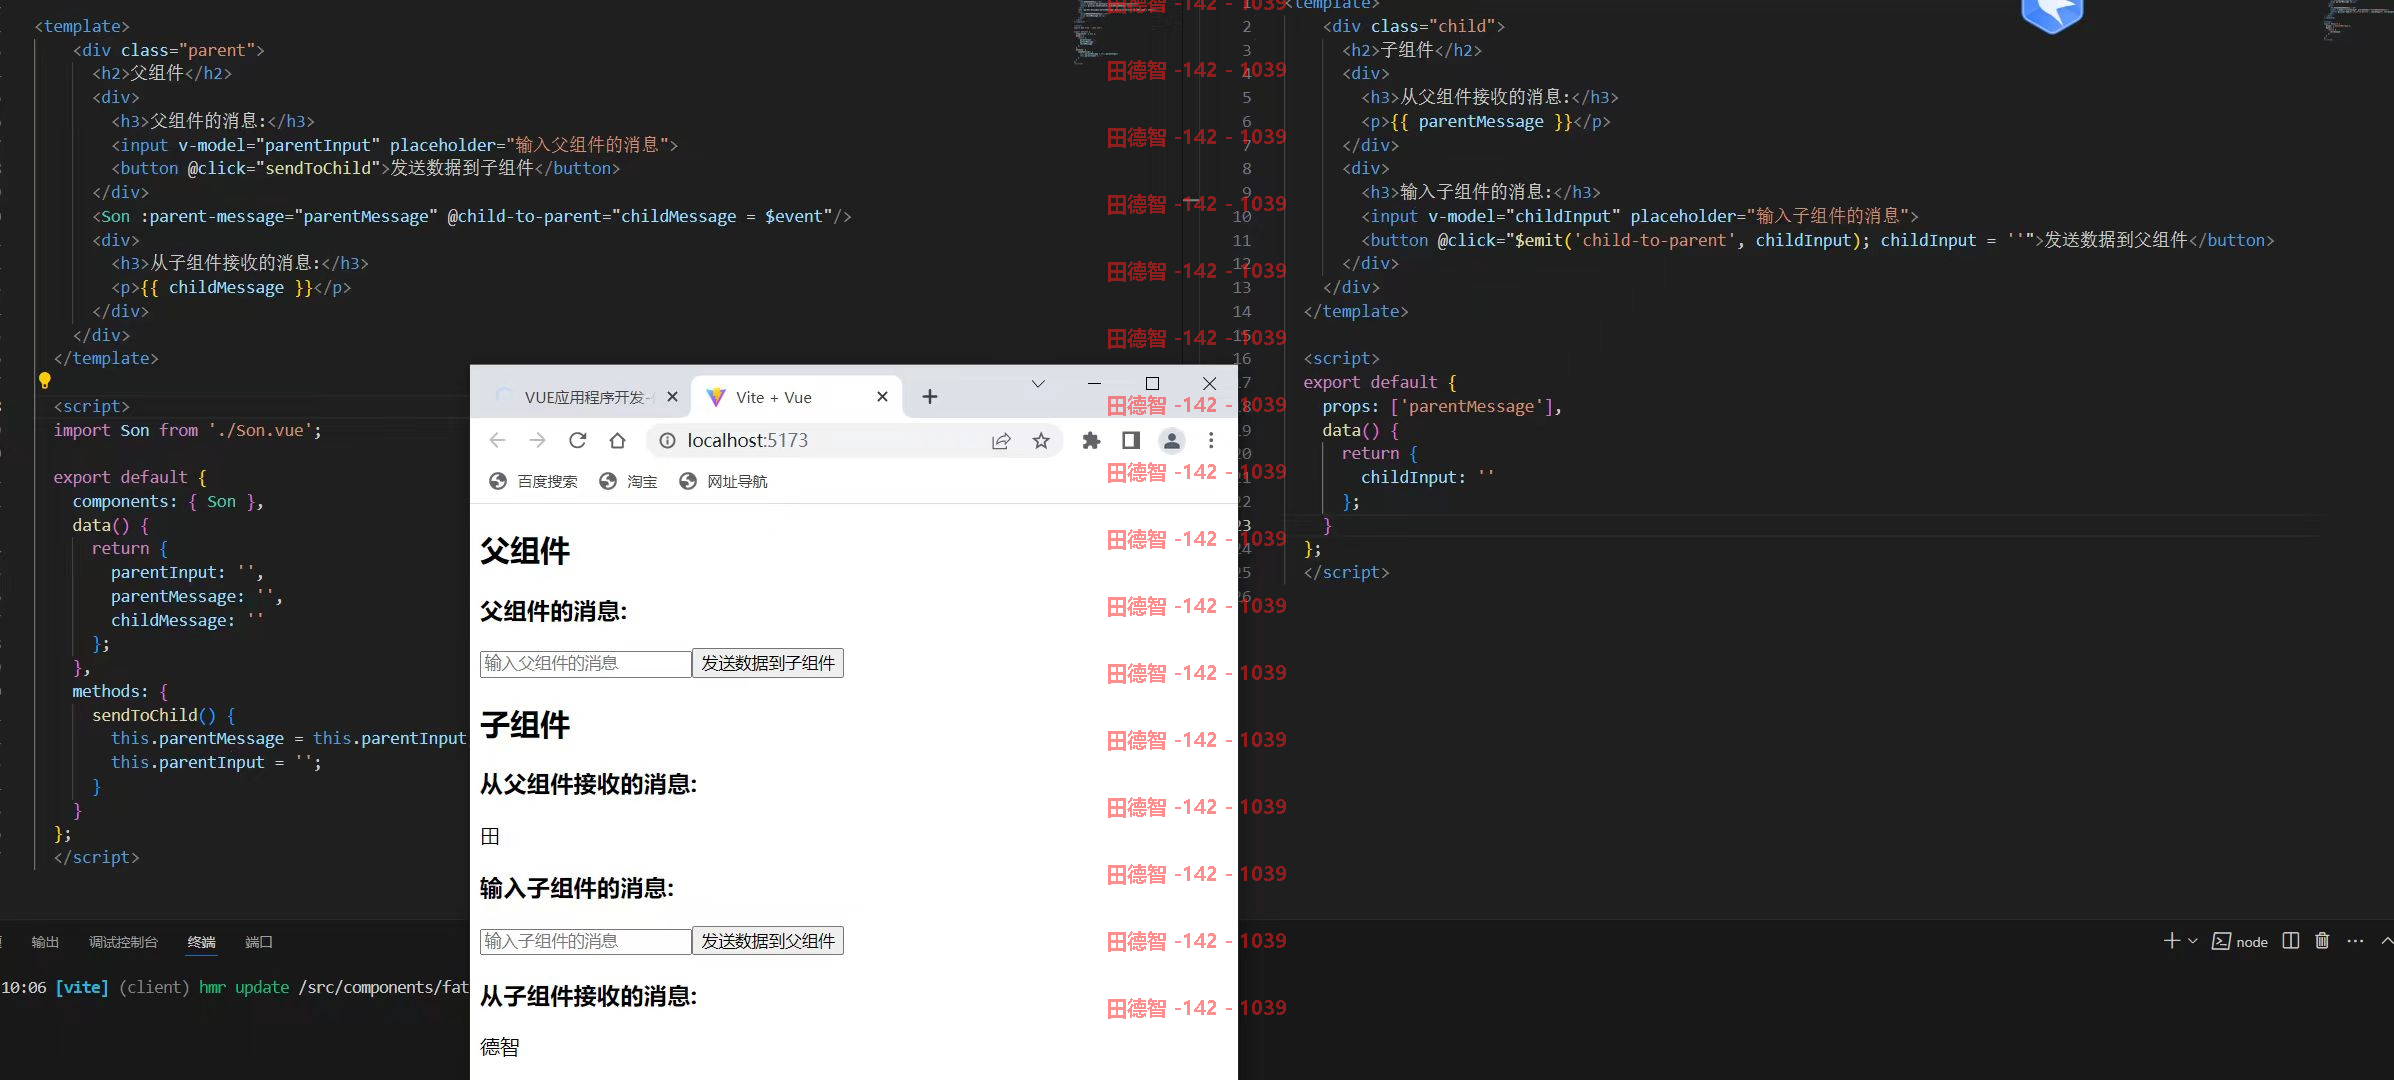Viewport: 2394px width, 1080px height.
Task: Click the 从子组件接收的消息 heading in browser
Action: (x=588, y=996)
